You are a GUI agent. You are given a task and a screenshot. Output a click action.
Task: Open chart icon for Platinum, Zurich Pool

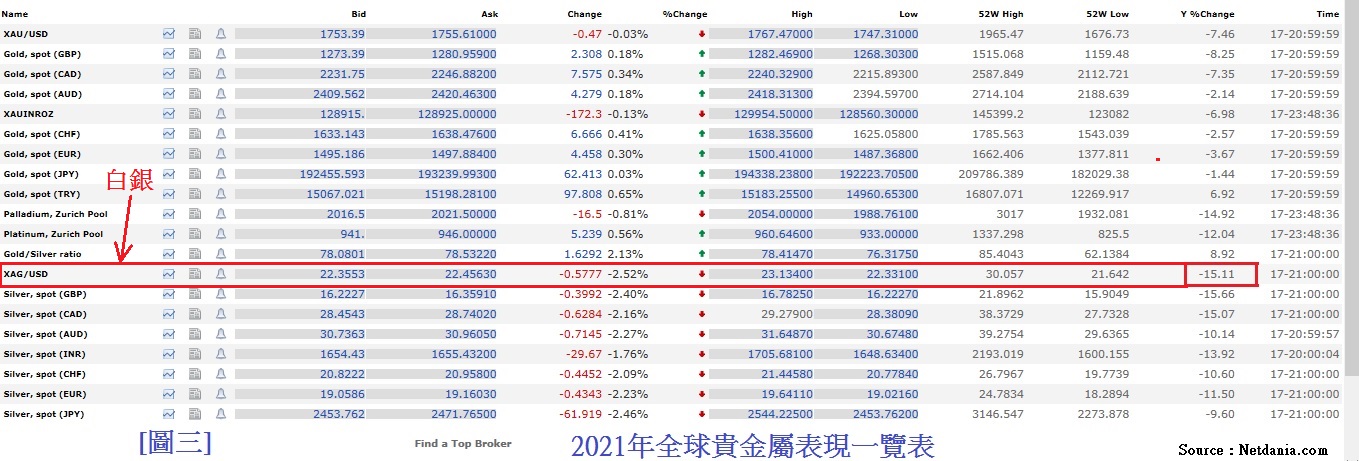coord(168,234)
